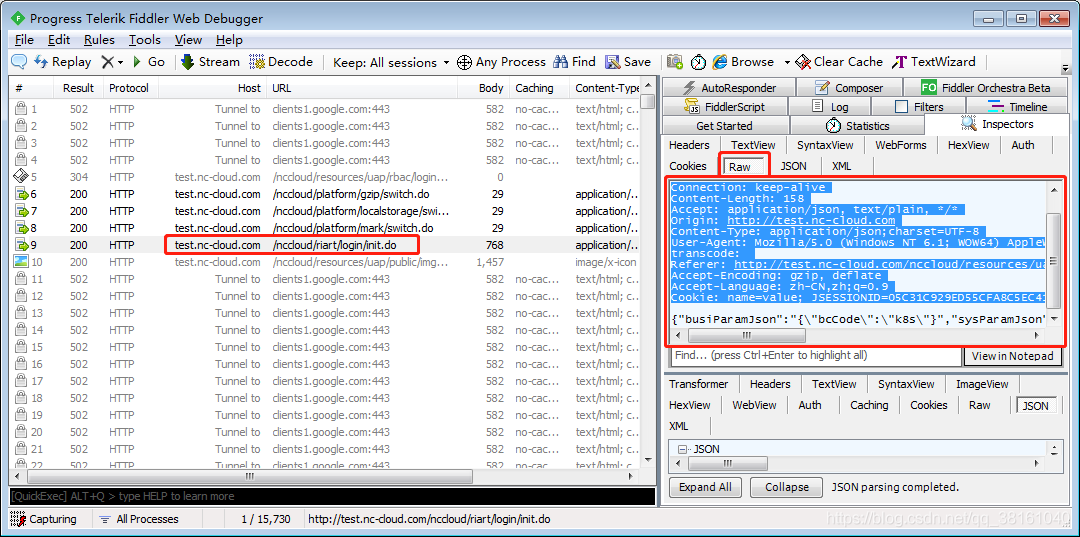
Task: Click the raw request horizontal scrollbar thumb
Action: tap(747, 335)
